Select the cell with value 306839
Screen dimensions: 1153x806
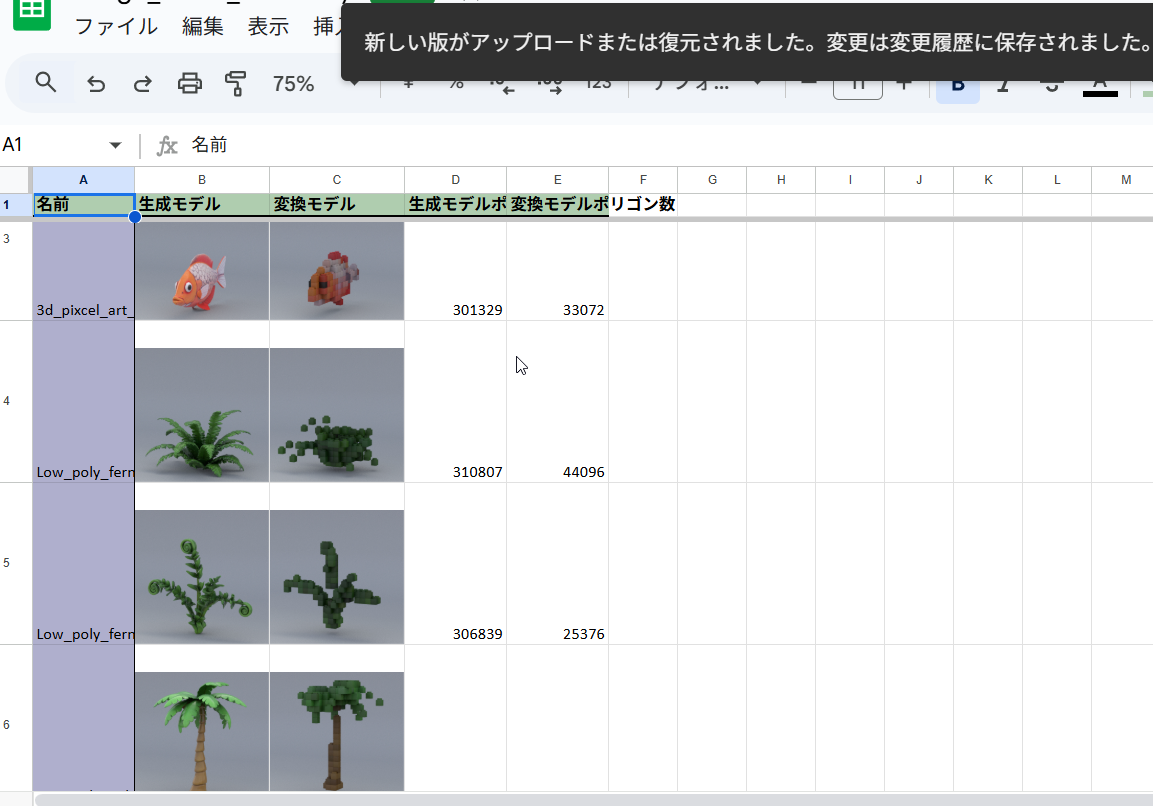pyautogui.click(x=455, y=563)
